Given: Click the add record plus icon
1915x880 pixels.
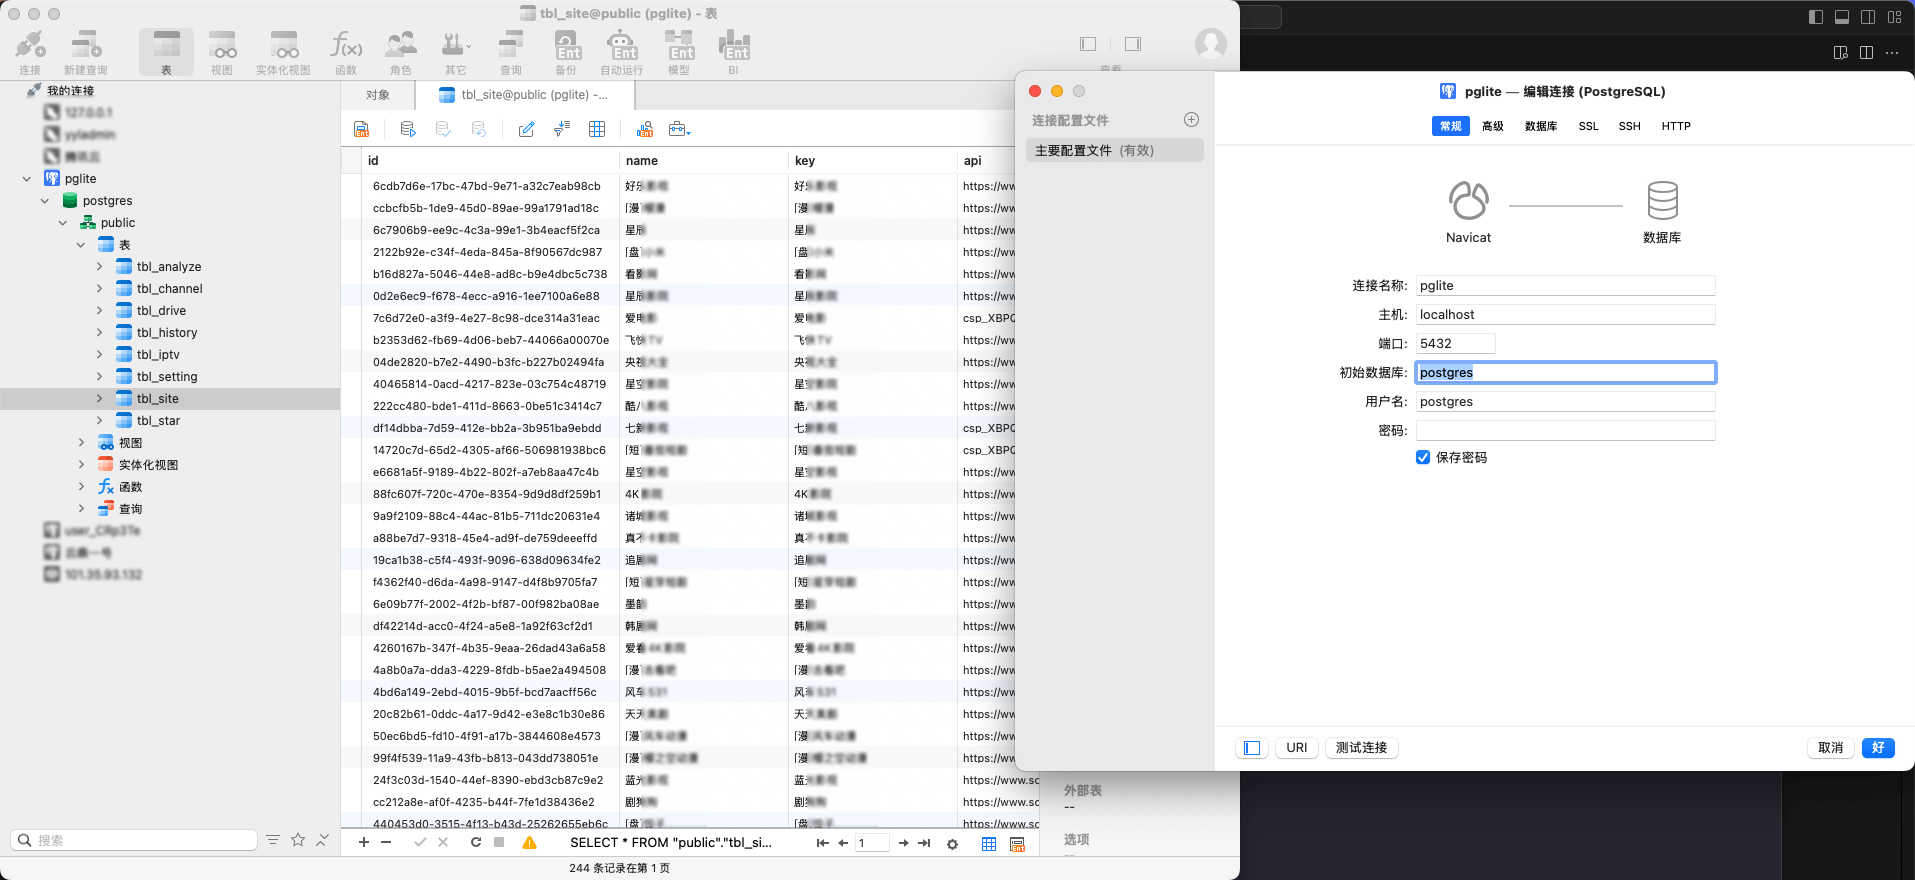Looking at the screenshot, I should click(x=364, y=843).
